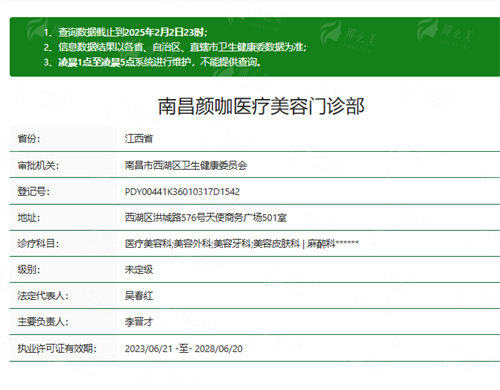Click address 西湖区洪城路576号天使商务广场501室
Image resolution: width=500 pixels, height=390 pixels.
click(x=206, y=218)
